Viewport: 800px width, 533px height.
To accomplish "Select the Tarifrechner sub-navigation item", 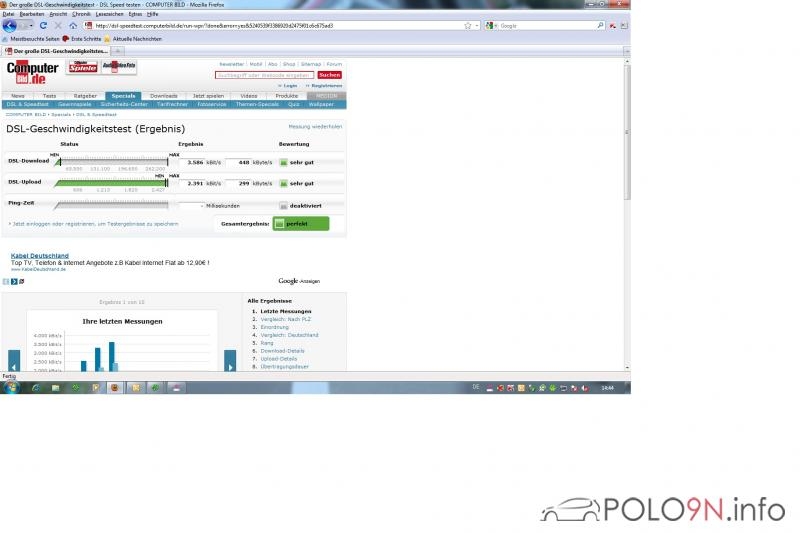I will click(173, 104).
